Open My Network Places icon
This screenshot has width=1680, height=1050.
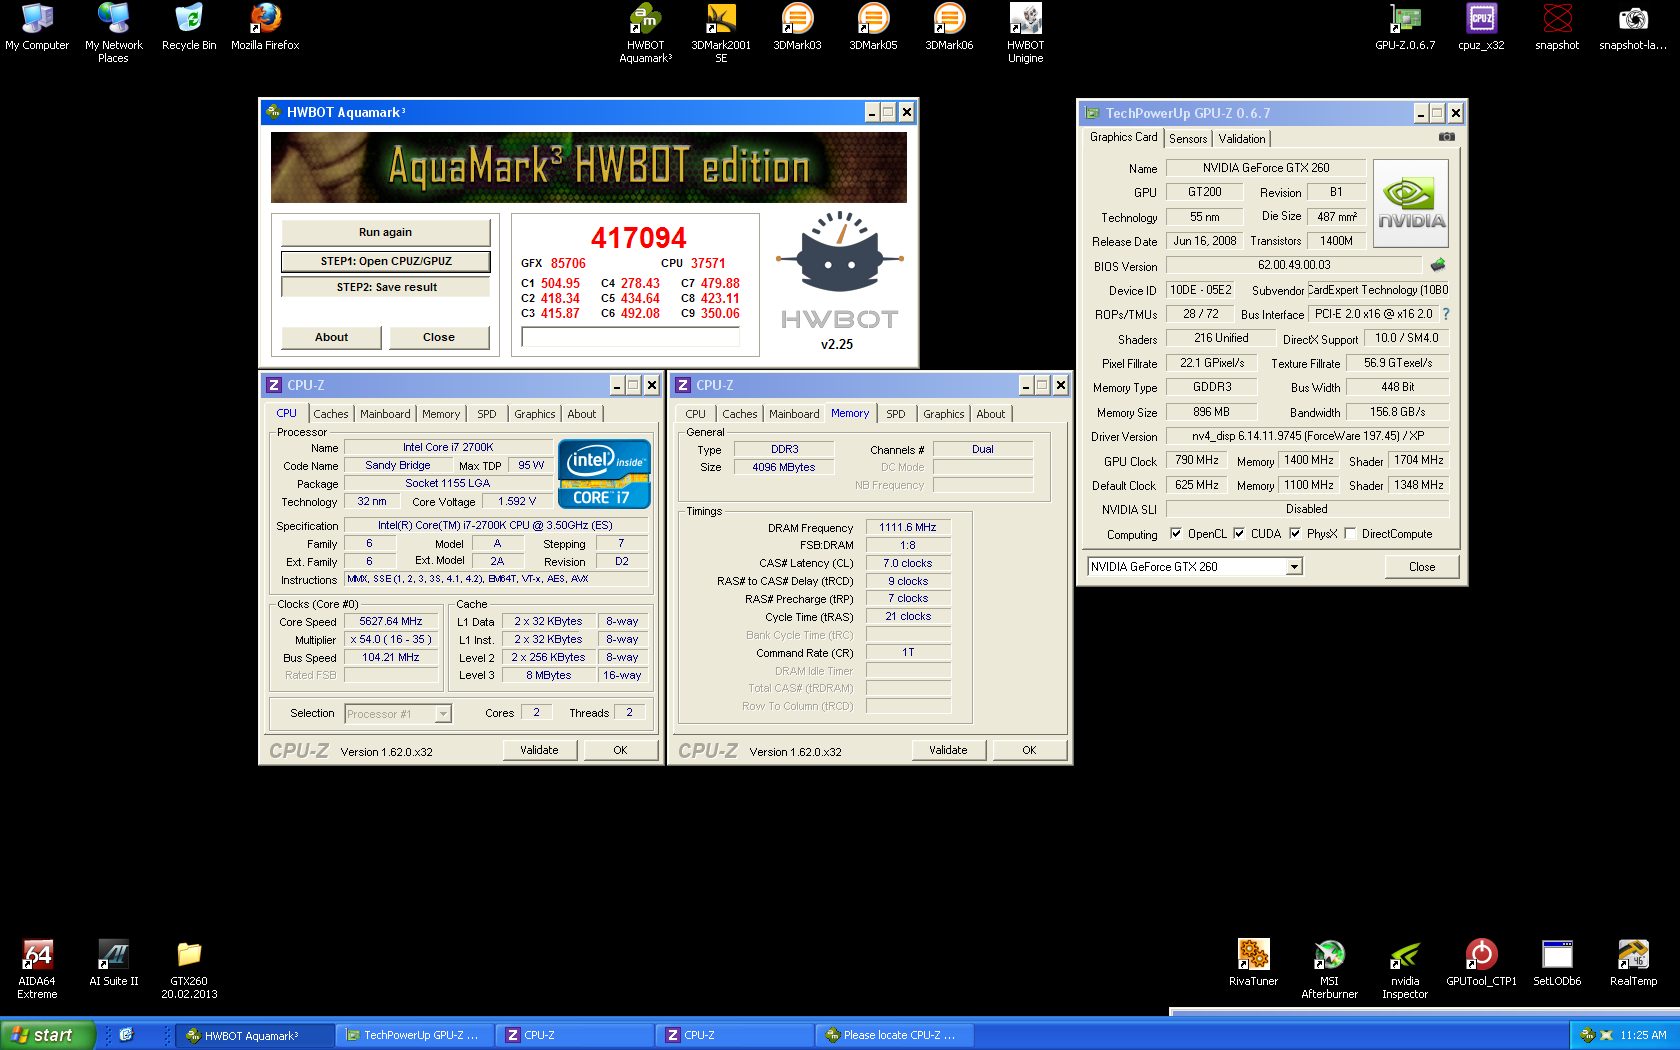pyautogui.click(x=113, y=33)
